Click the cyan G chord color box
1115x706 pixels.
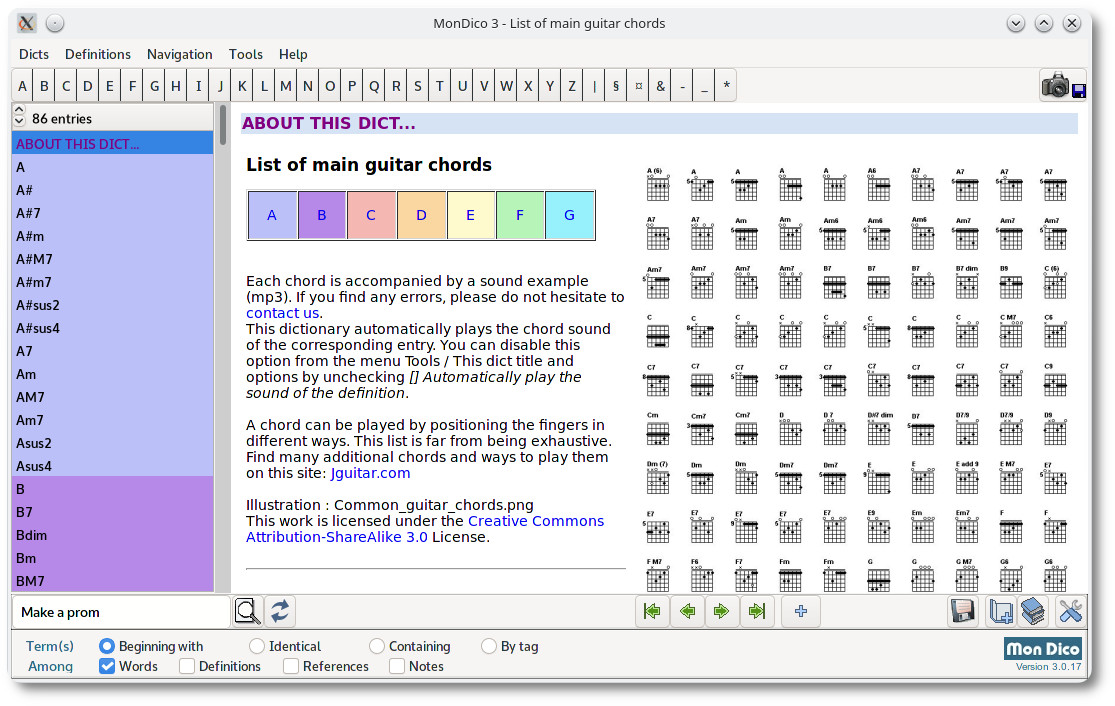570,215
